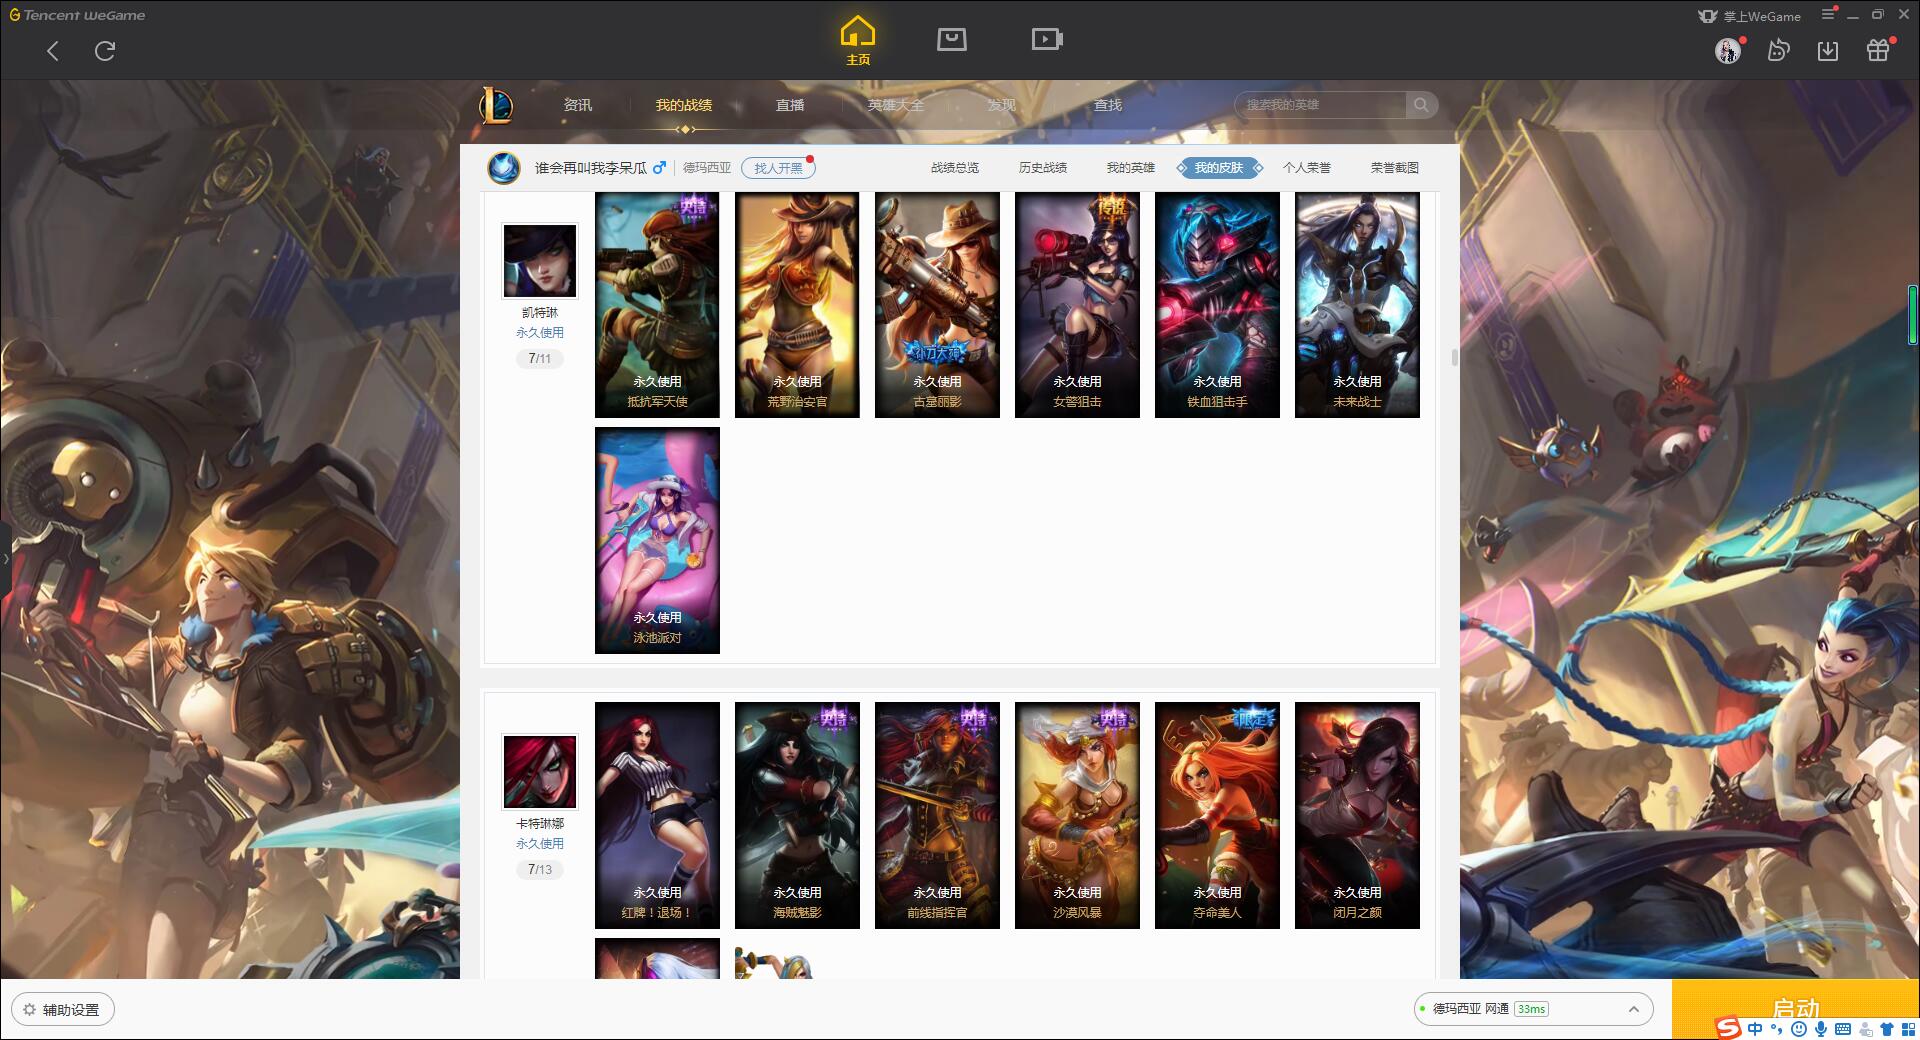Click the 搜索我的英雄 search field
Screen dimensions: 1920x1040
1320,104
